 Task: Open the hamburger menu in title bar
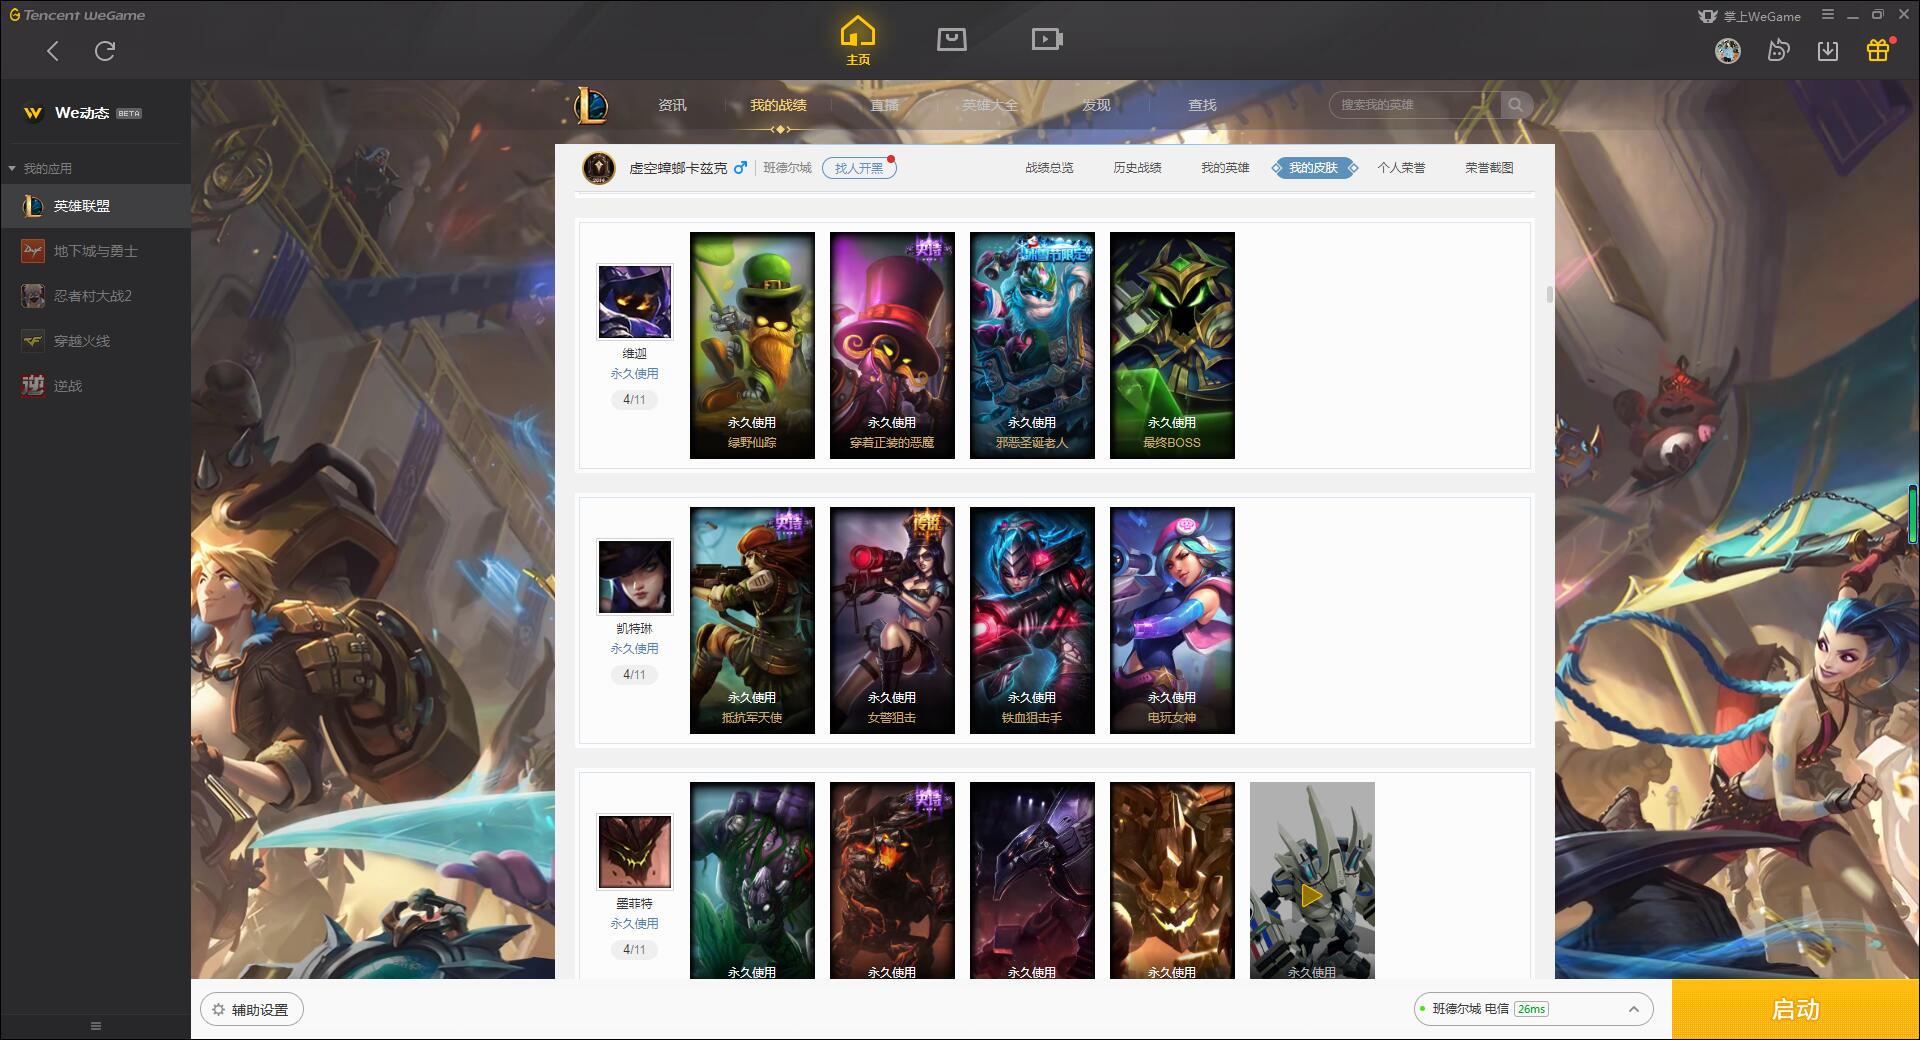coord(1828,15)
